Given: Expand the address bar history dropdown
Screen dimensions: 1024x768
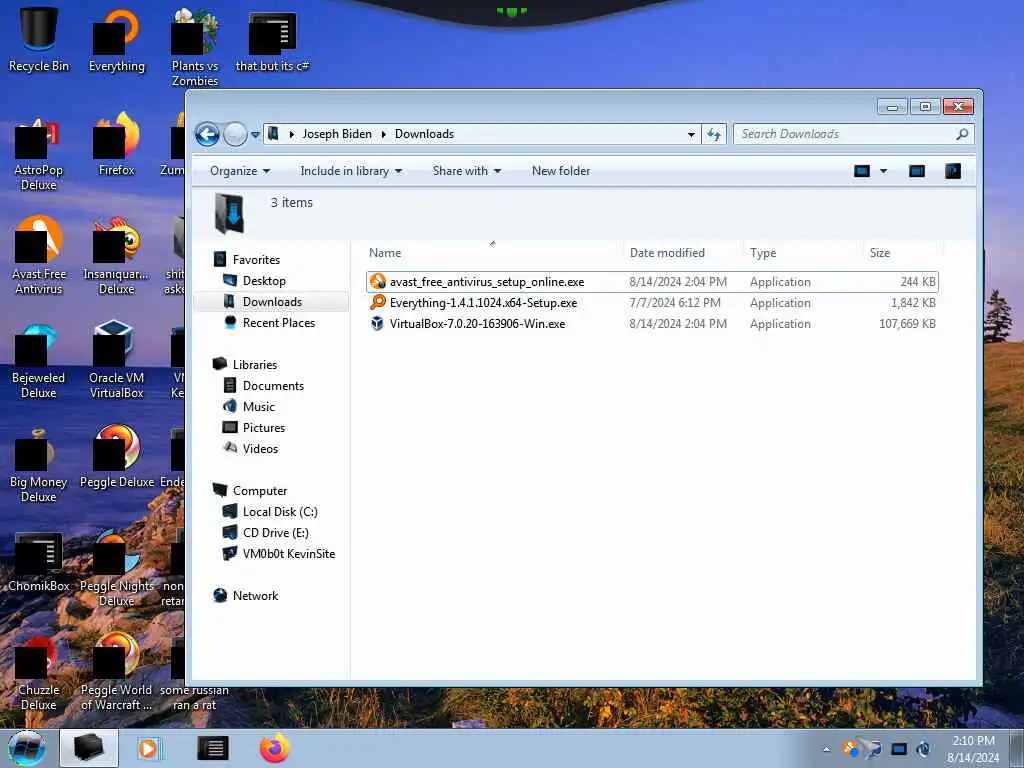Looking at the screenshot, I should (x=691, y=135).
